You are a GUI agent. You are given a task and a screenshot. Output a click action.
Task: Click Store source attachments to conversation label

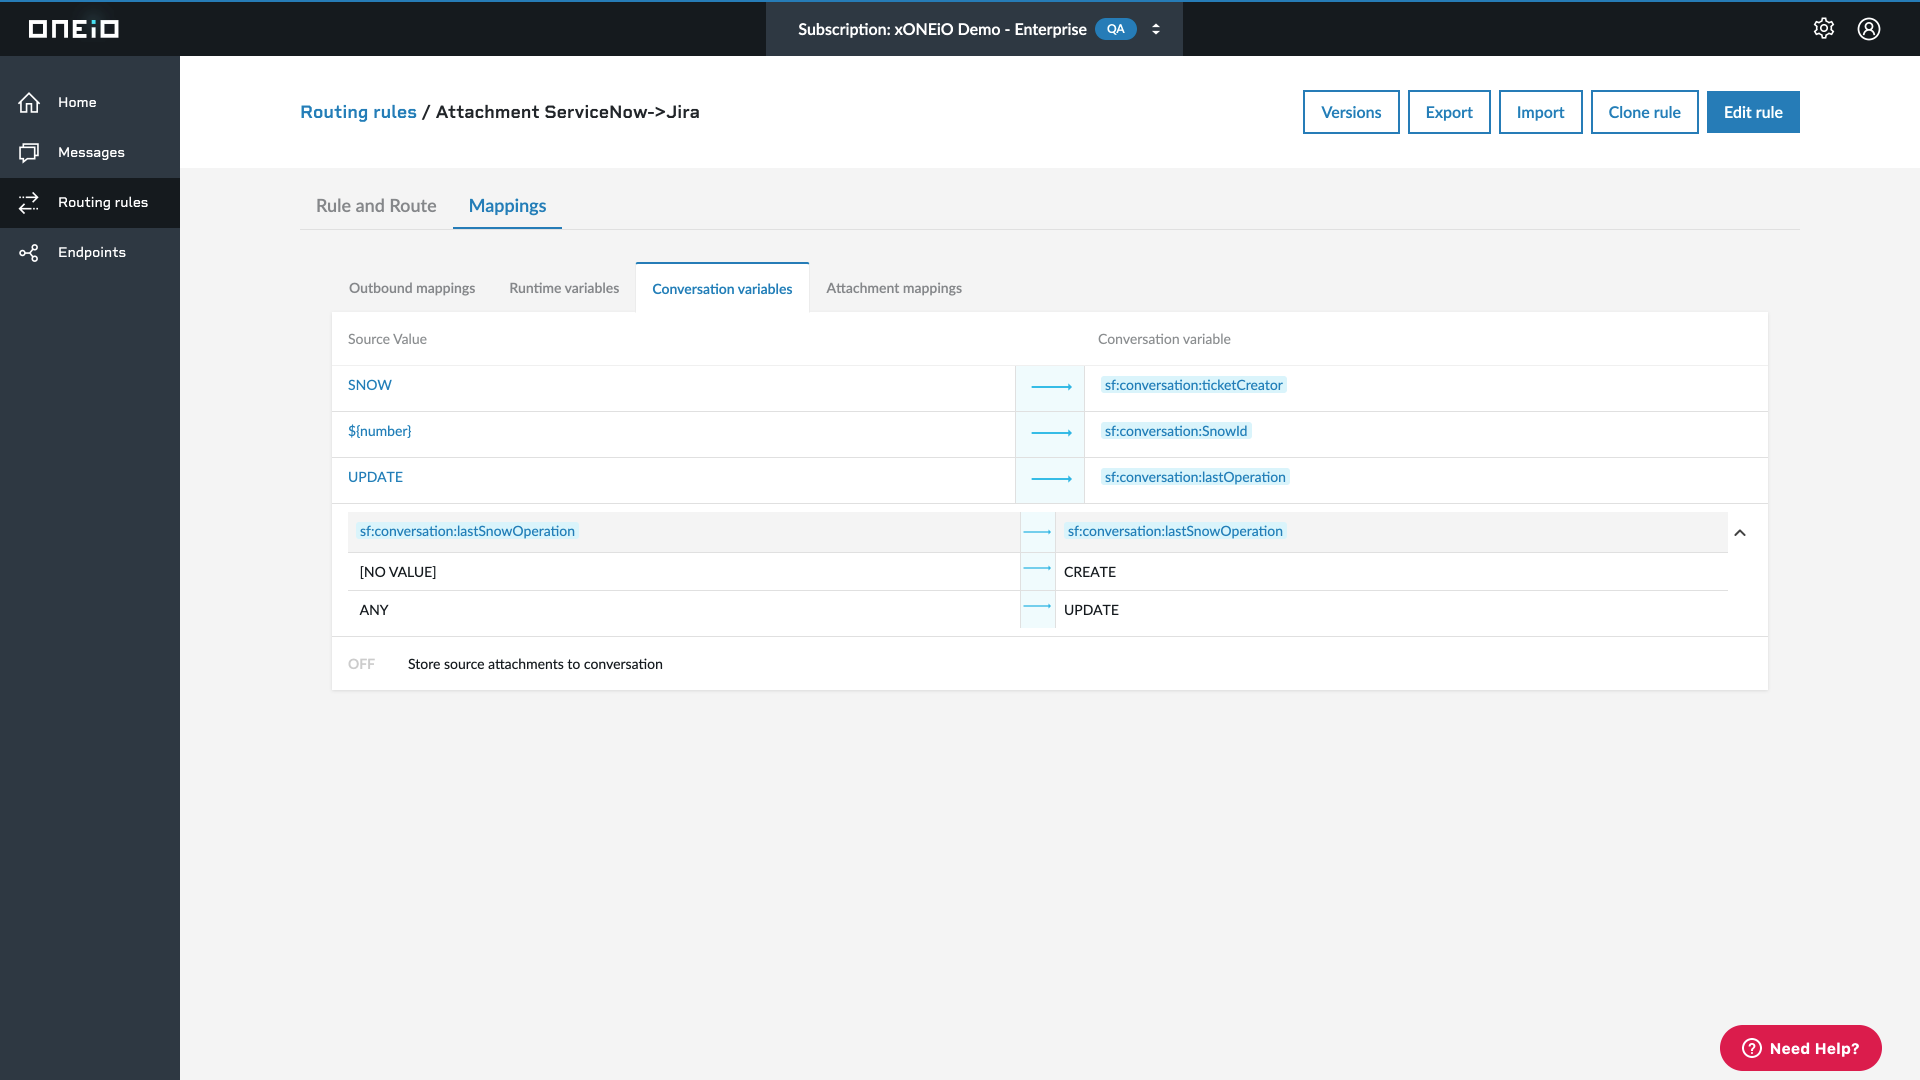pos(535,664)
